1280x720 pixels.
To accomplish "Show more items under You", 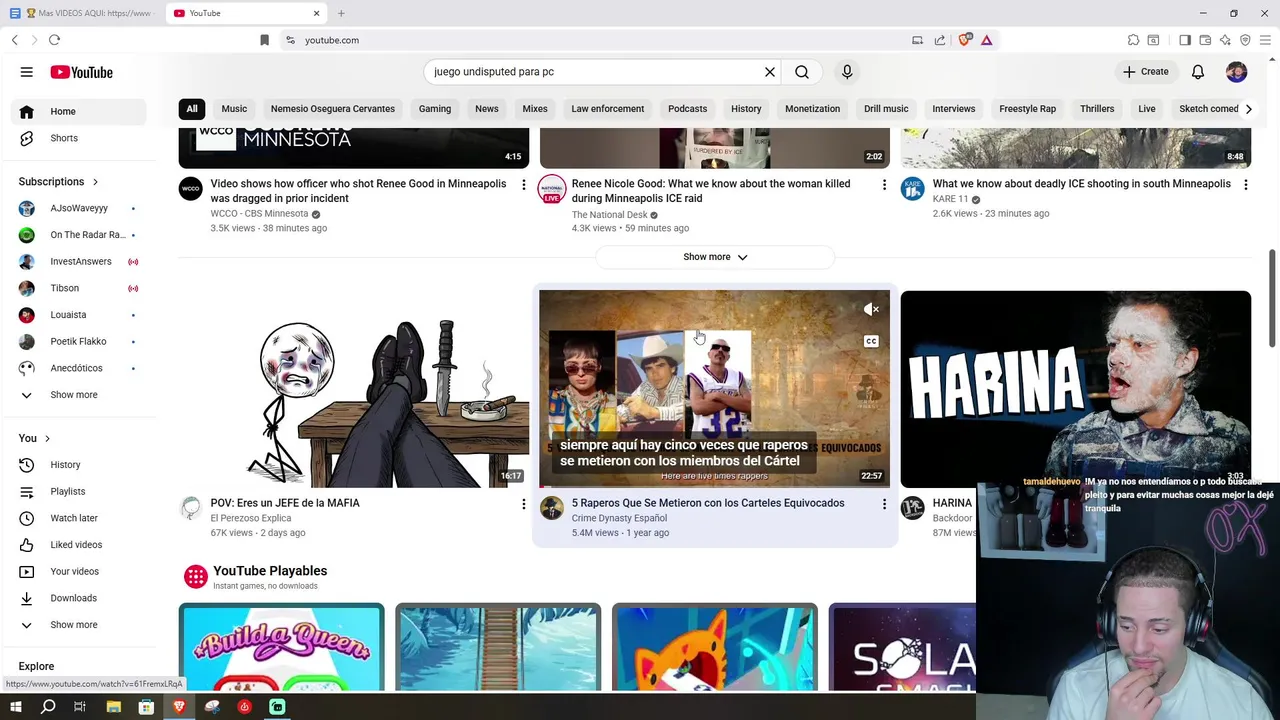I will [78, 625].
